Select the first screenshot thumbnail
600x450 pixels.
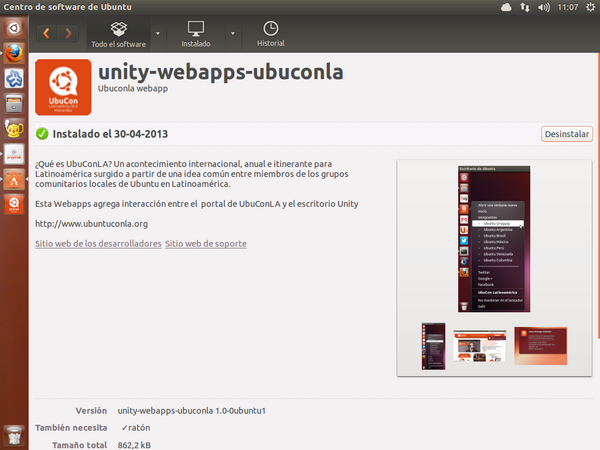tap(434, 346)
